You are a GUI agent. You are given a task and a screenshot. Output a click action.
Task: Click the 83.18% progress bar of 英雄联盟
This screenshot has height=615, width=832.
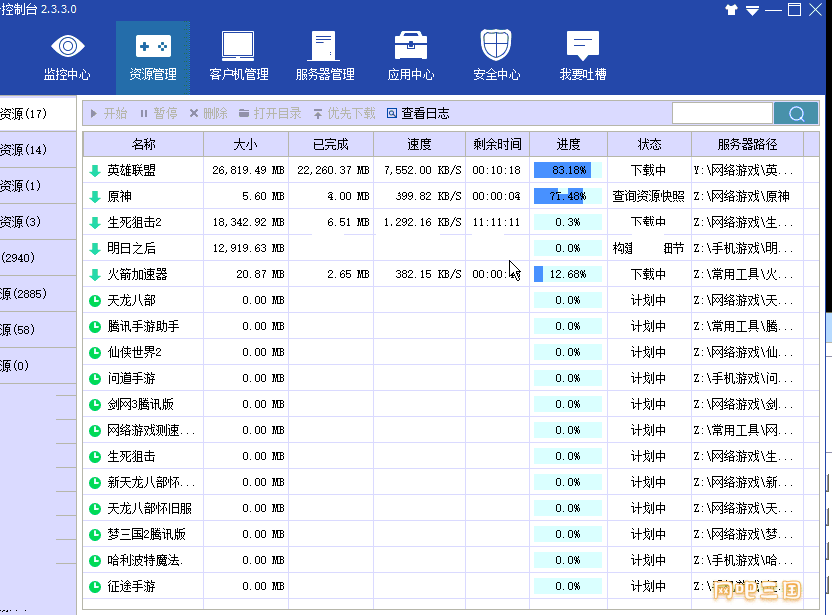click(x=568, y=170)
